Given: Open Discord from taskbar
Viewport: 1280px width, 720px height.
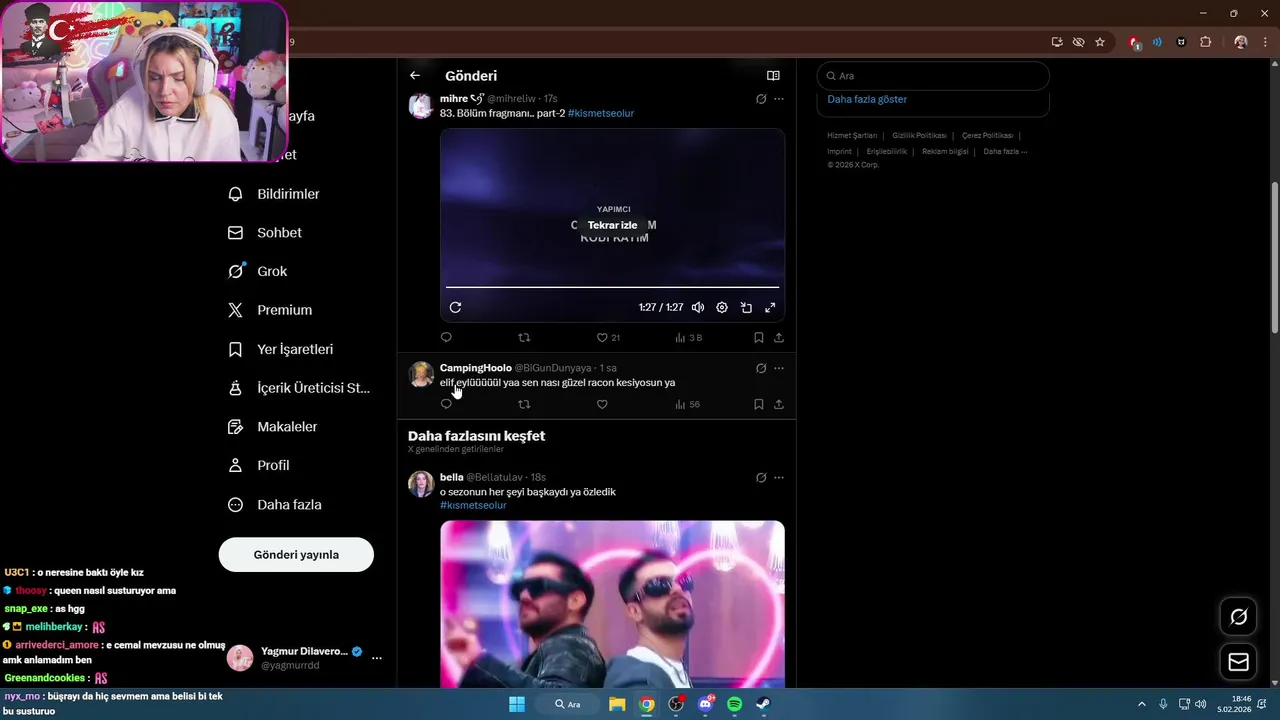Looking at the screenshot, I should tap(706, 704).
